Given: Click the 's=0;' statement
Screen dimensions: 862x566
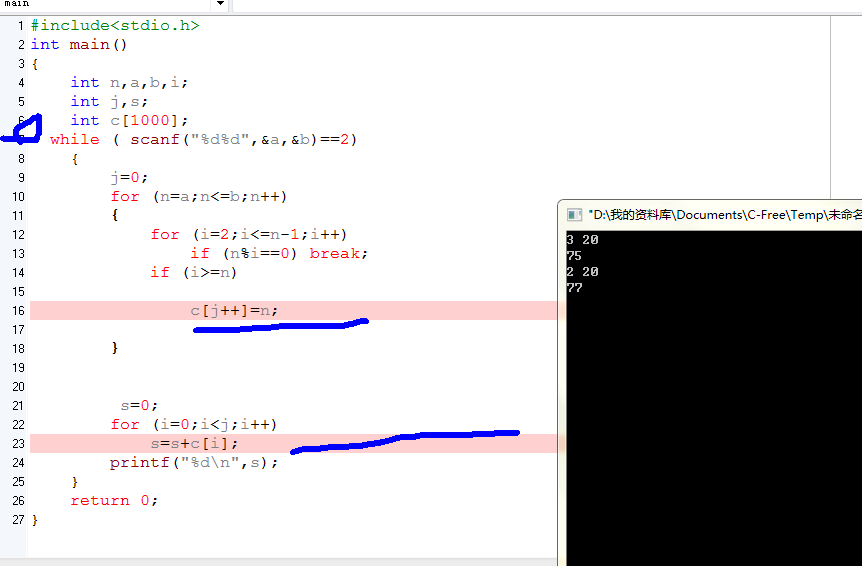Looking at the screenshot, I should point(139,406).
